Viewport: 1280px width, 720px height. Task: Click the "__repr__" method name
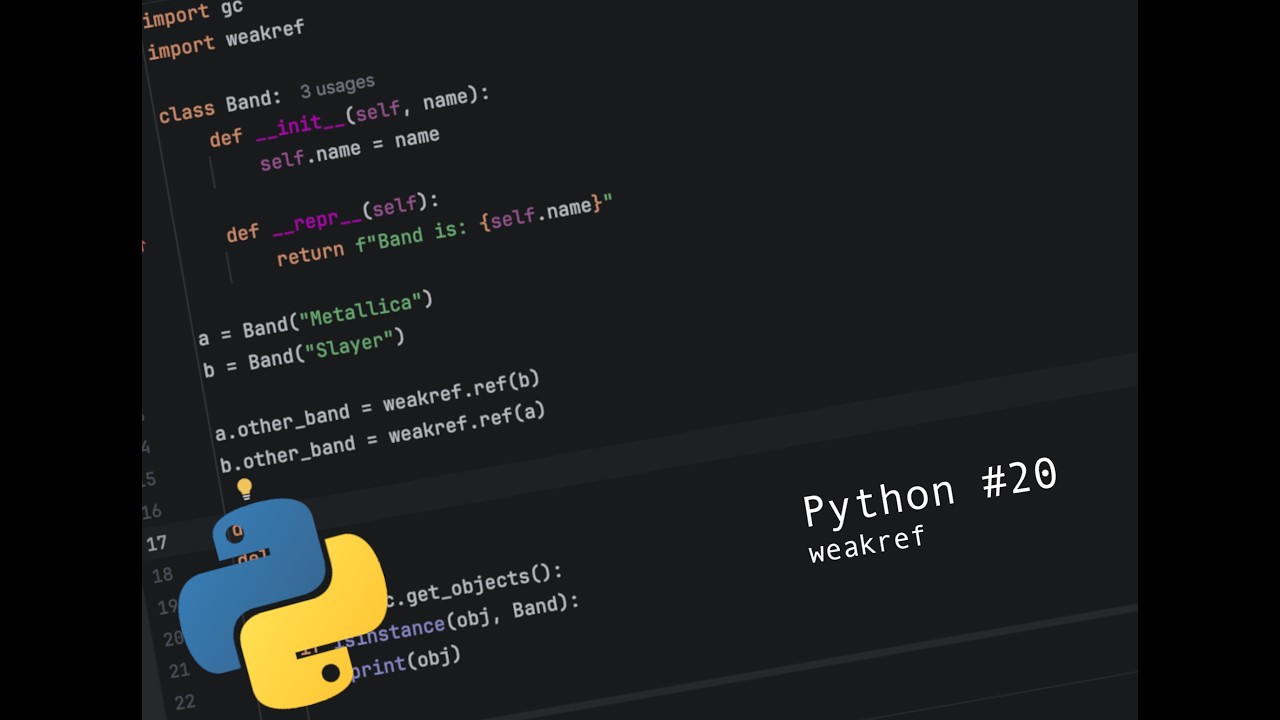click(x=319, y=220)
